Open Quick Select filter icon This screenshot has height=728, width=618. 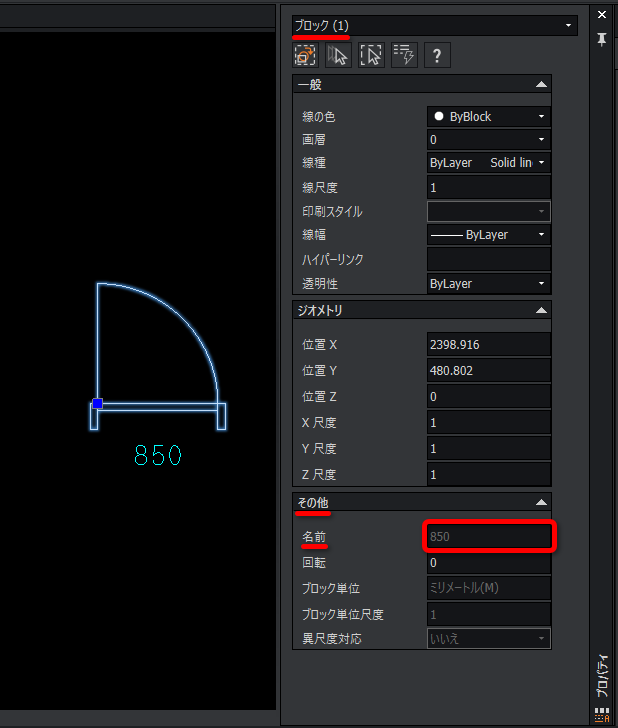click(403, 55)
